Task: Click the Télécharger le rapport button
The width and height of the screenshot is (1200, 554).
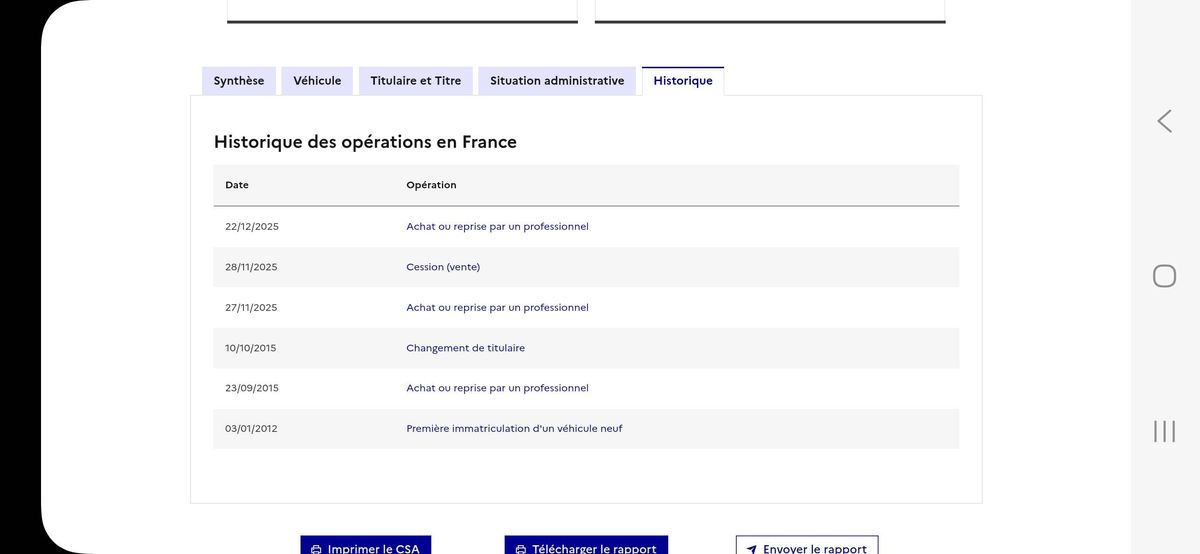Action: [x=586, y=545]
